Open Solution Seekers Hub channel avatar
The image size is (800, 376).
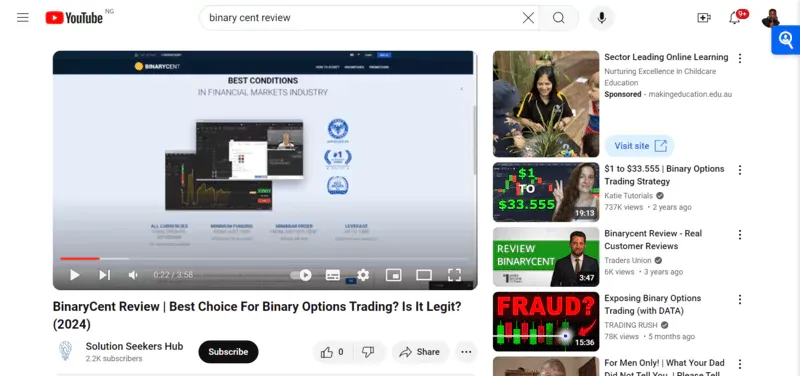point(65,351)
